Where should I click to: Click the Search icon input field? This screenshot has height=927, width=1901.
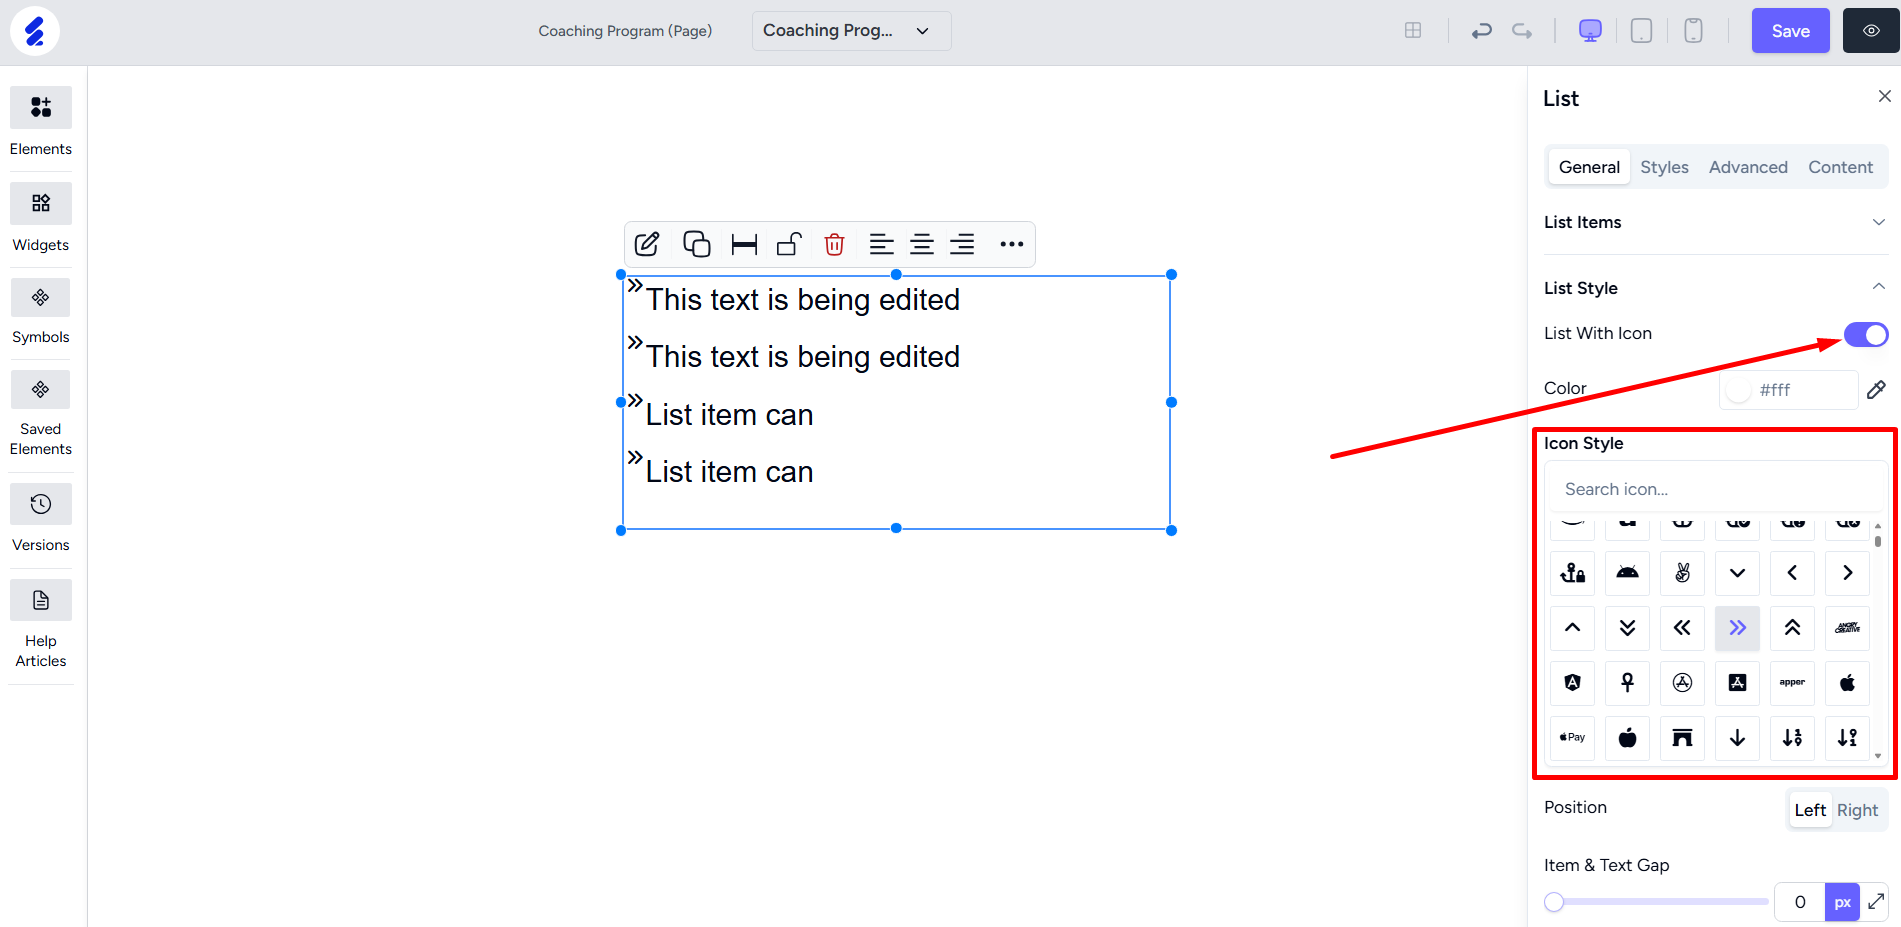coord(1714,489)
